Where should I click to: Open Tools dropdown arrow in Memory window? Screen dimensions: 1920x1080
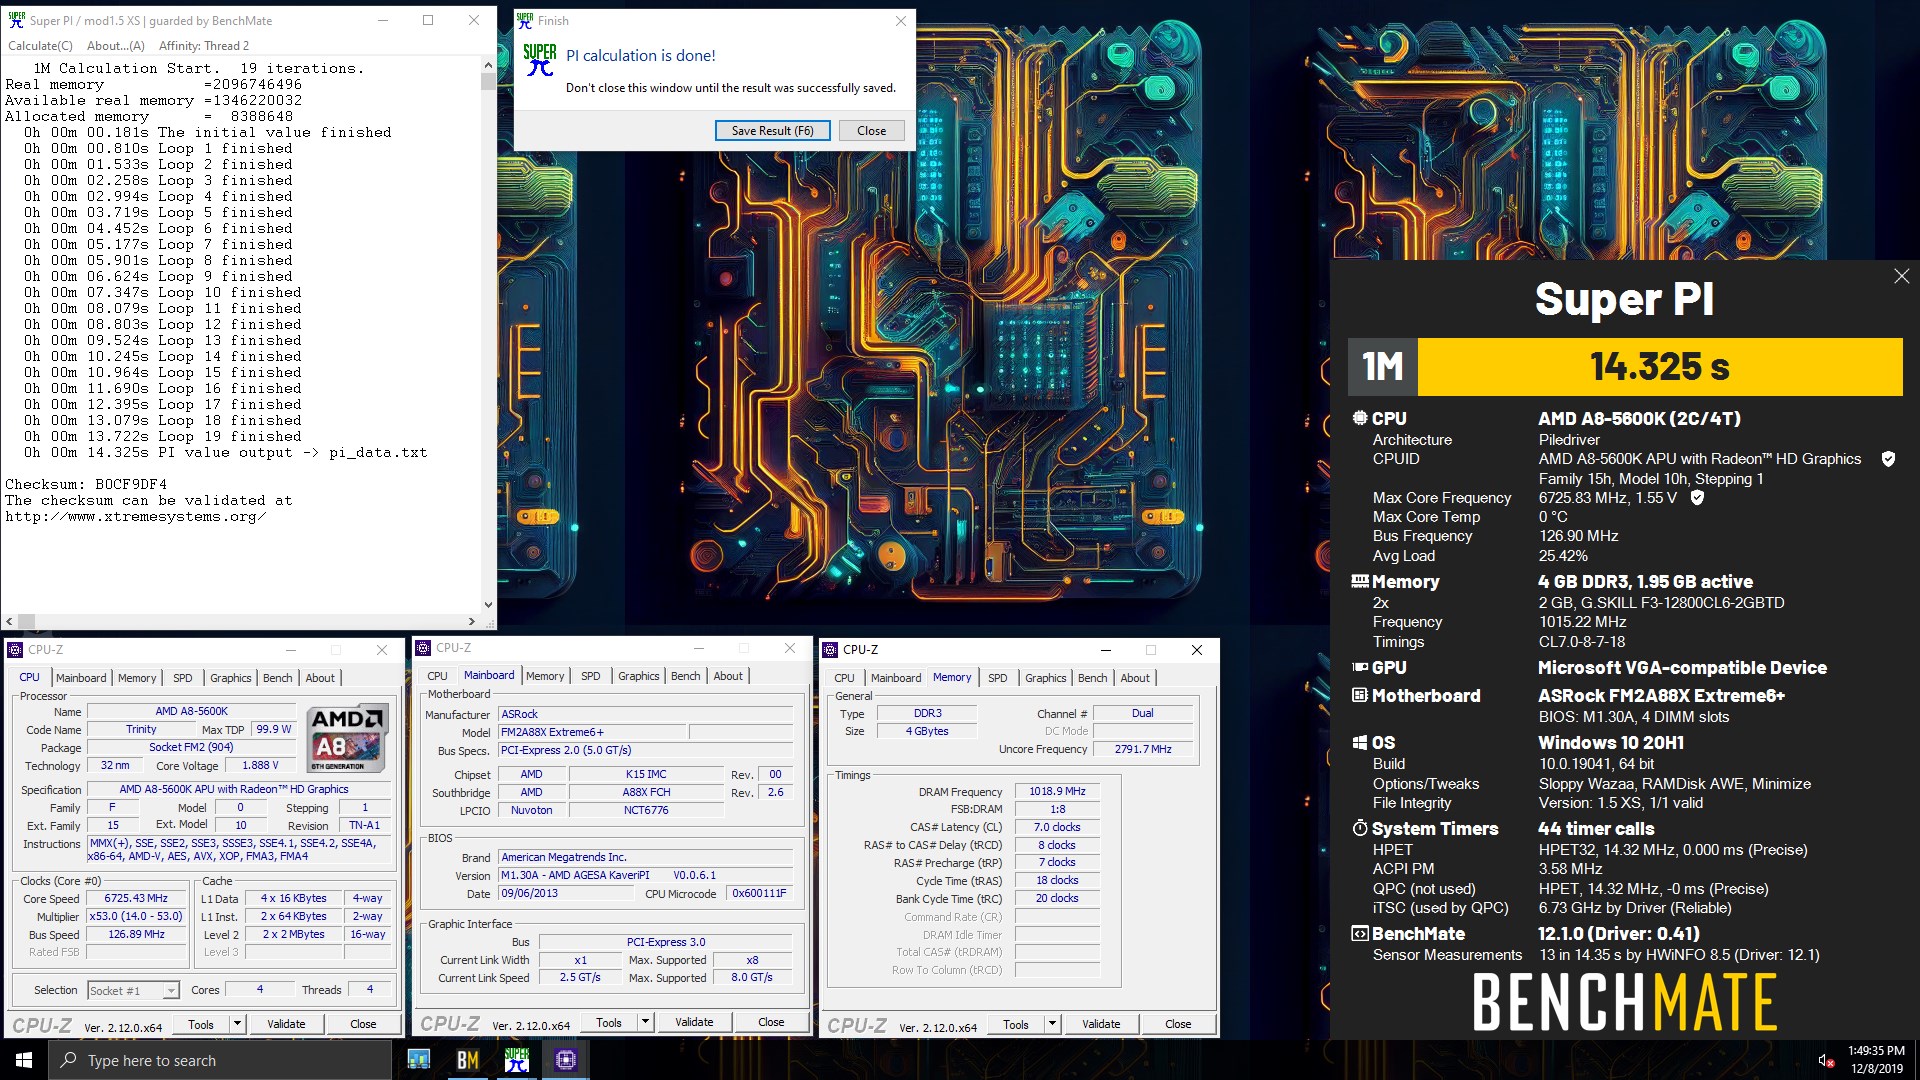[1052, 1024]
